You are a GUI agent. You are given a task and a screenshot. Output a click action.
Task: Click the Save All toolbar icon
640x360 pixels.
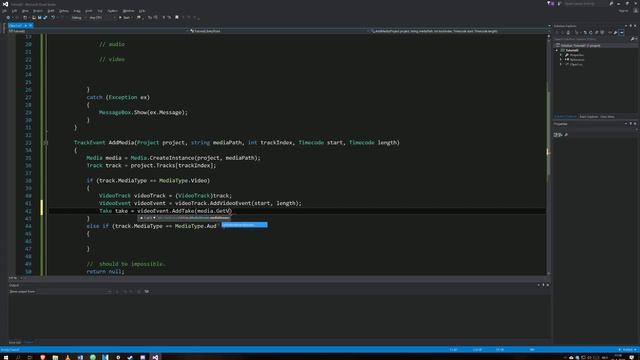click(45, 18)
